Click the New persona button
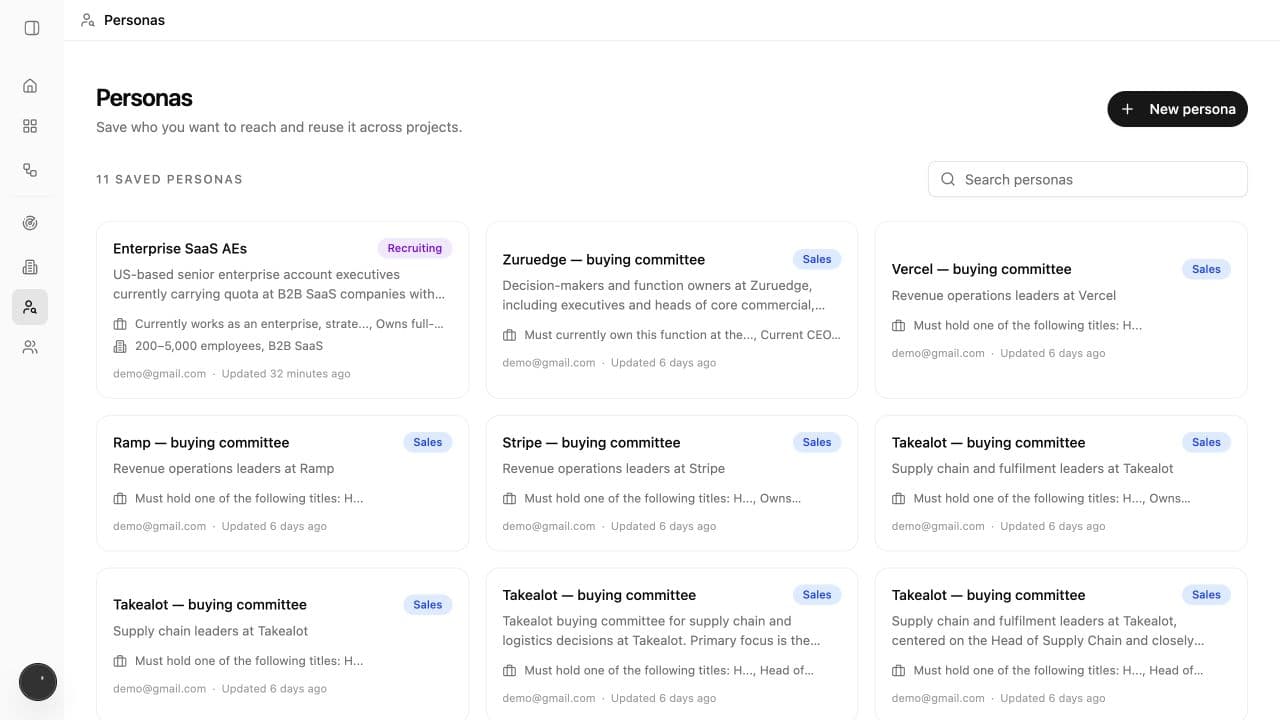Screen dimensions: 1280x720 (x=1177, y=109)
